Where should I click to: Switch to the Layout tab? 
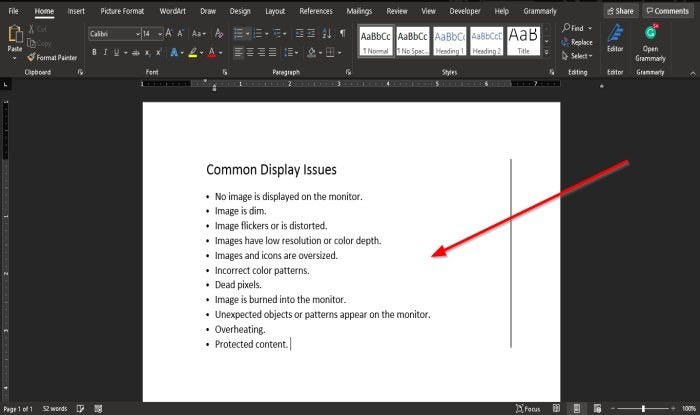coord(275,11)
